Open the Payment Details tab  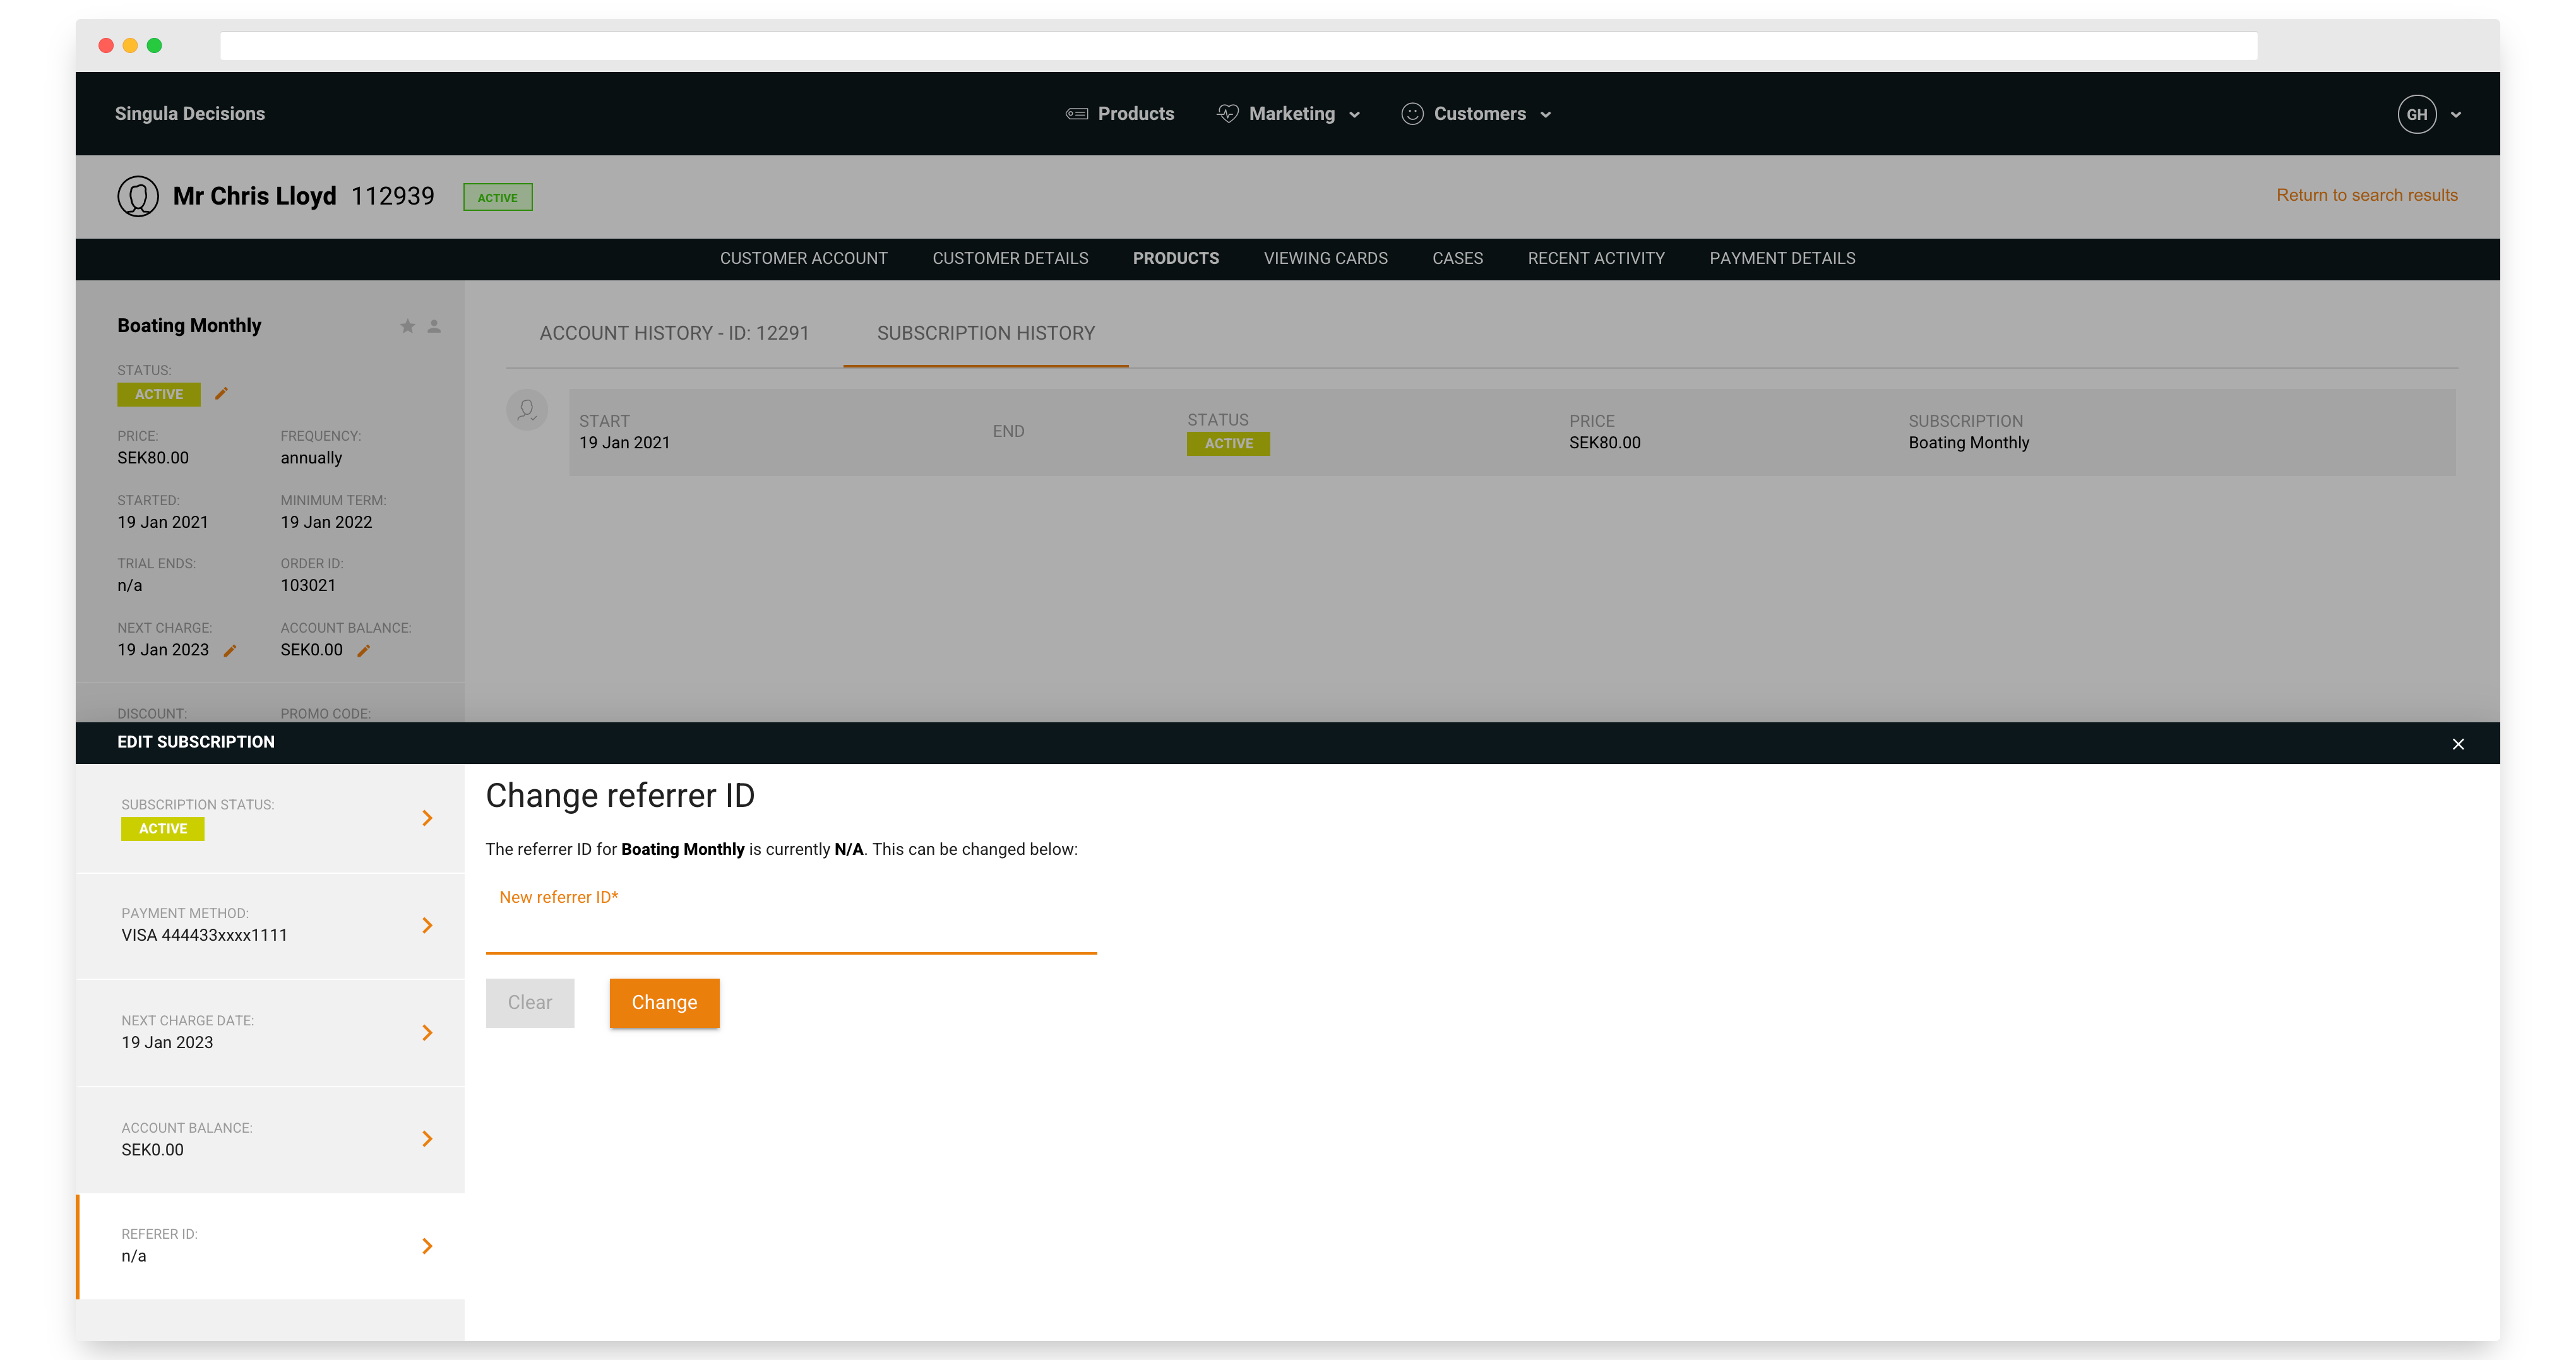pyautogui.click(x=1781, y=258)
